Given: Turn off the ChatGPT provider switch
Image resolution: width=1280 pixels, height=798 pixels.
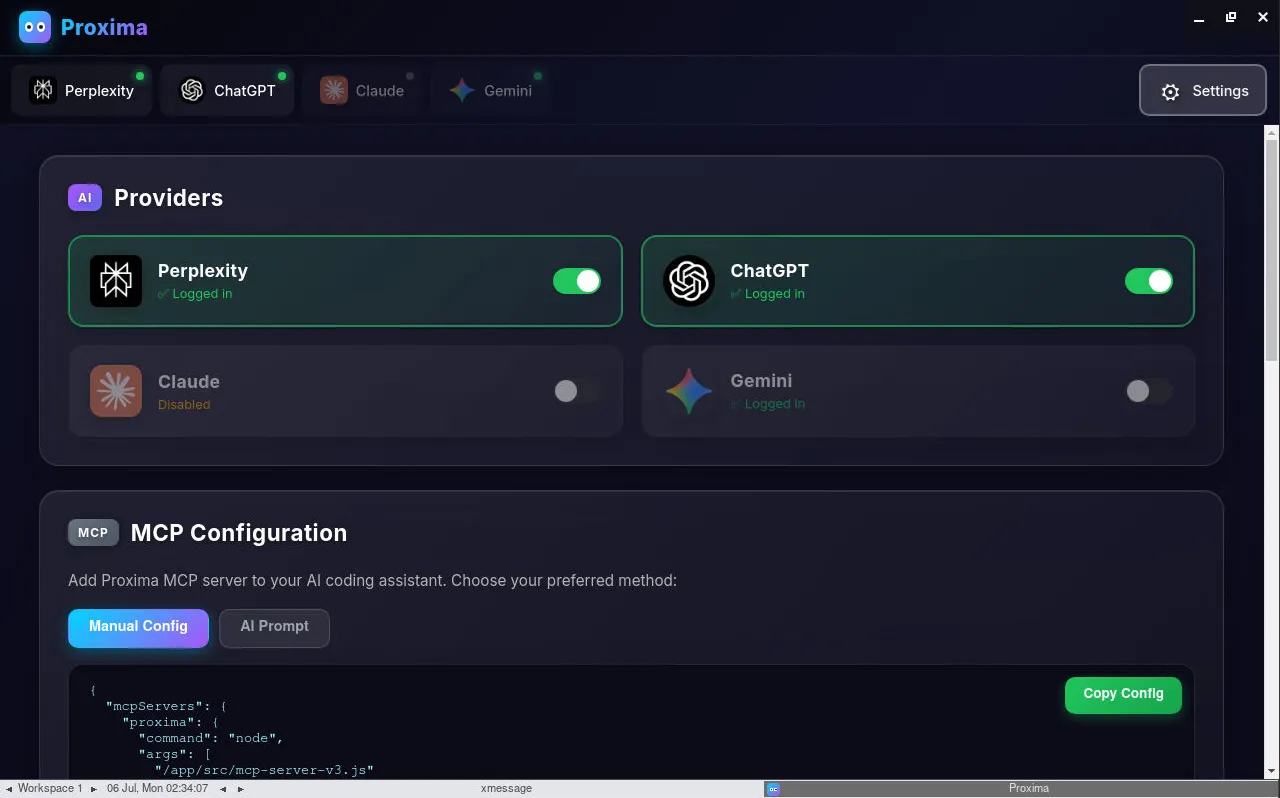Looking at the screenshot, I should pos(1149,281).
